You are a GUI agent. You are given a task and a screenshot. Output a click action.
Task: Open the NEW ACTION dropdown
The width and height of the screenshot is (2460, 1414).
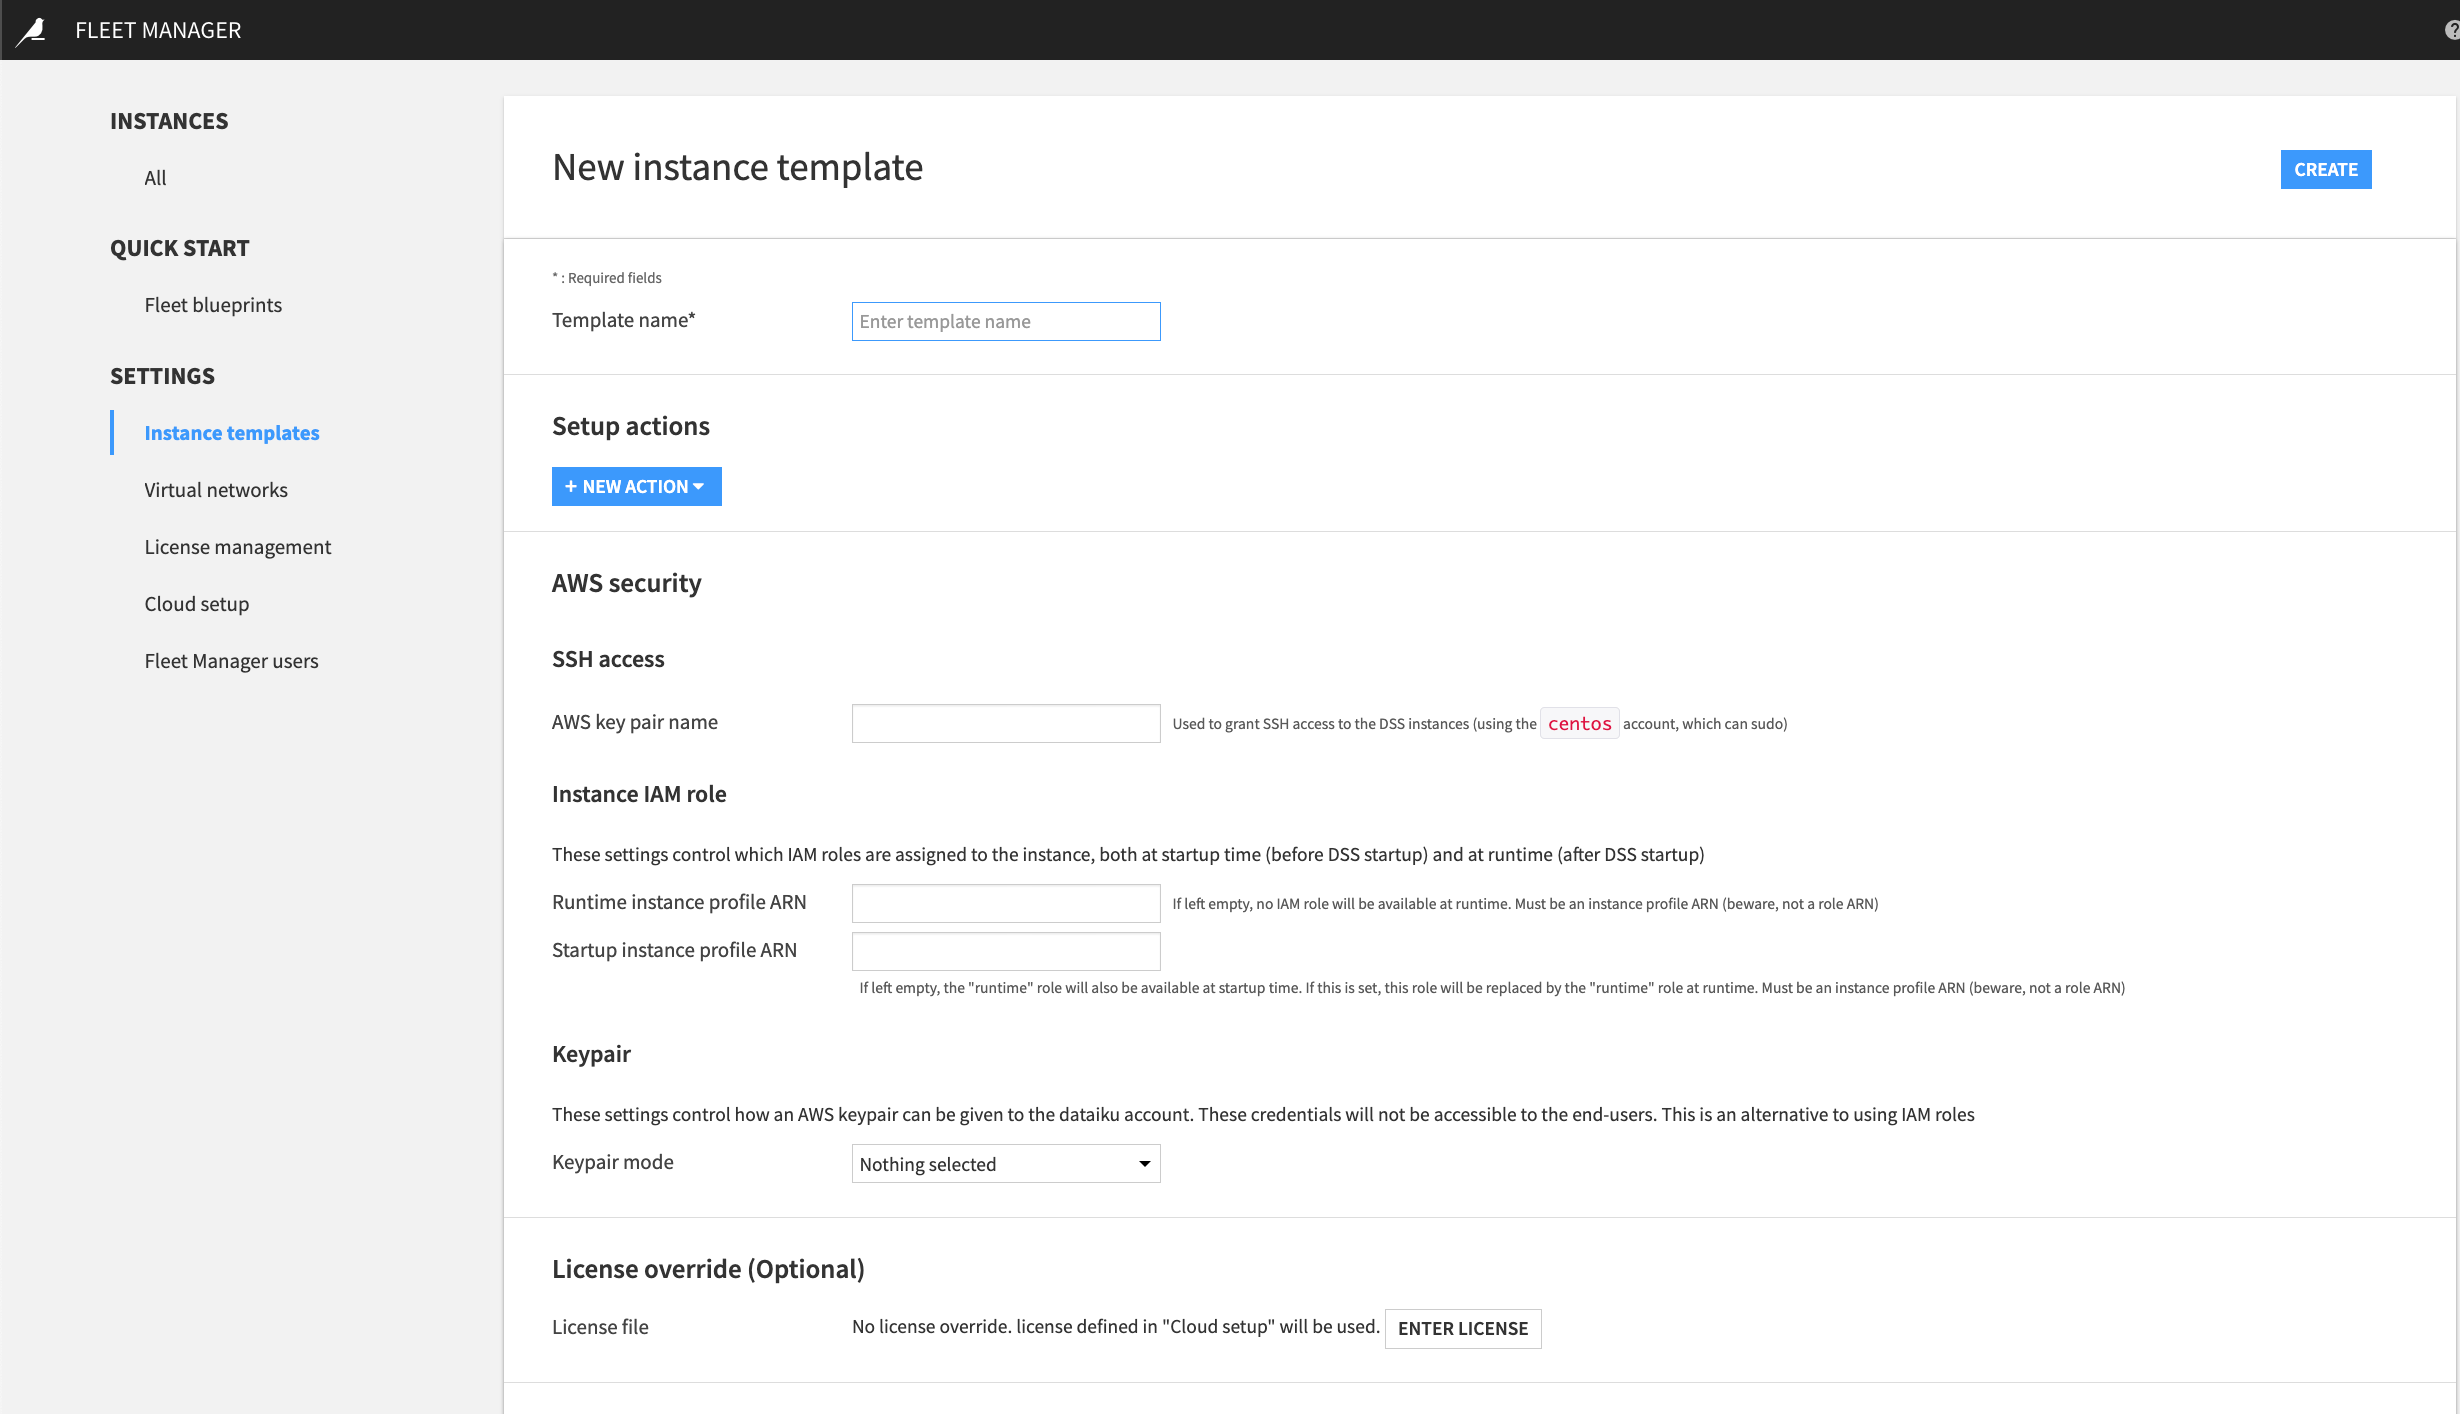click(636, 486)
